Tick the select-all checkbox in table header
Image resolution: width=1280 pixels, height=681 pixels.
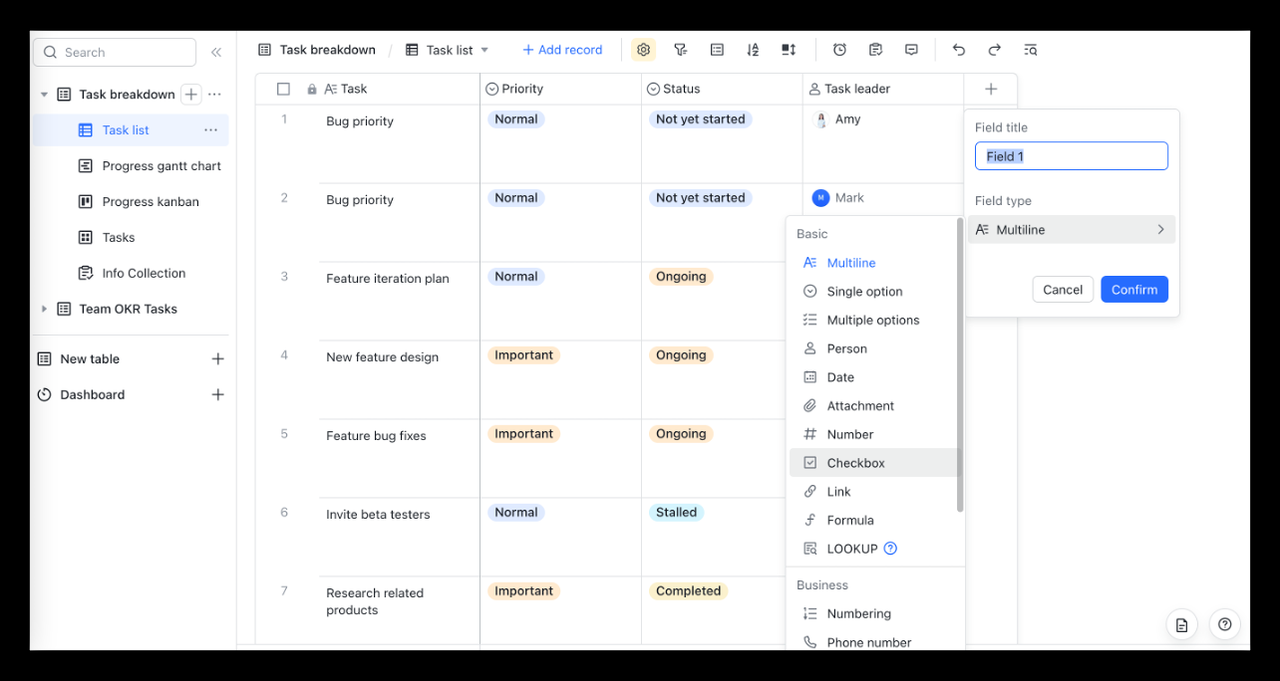[283, 89]
